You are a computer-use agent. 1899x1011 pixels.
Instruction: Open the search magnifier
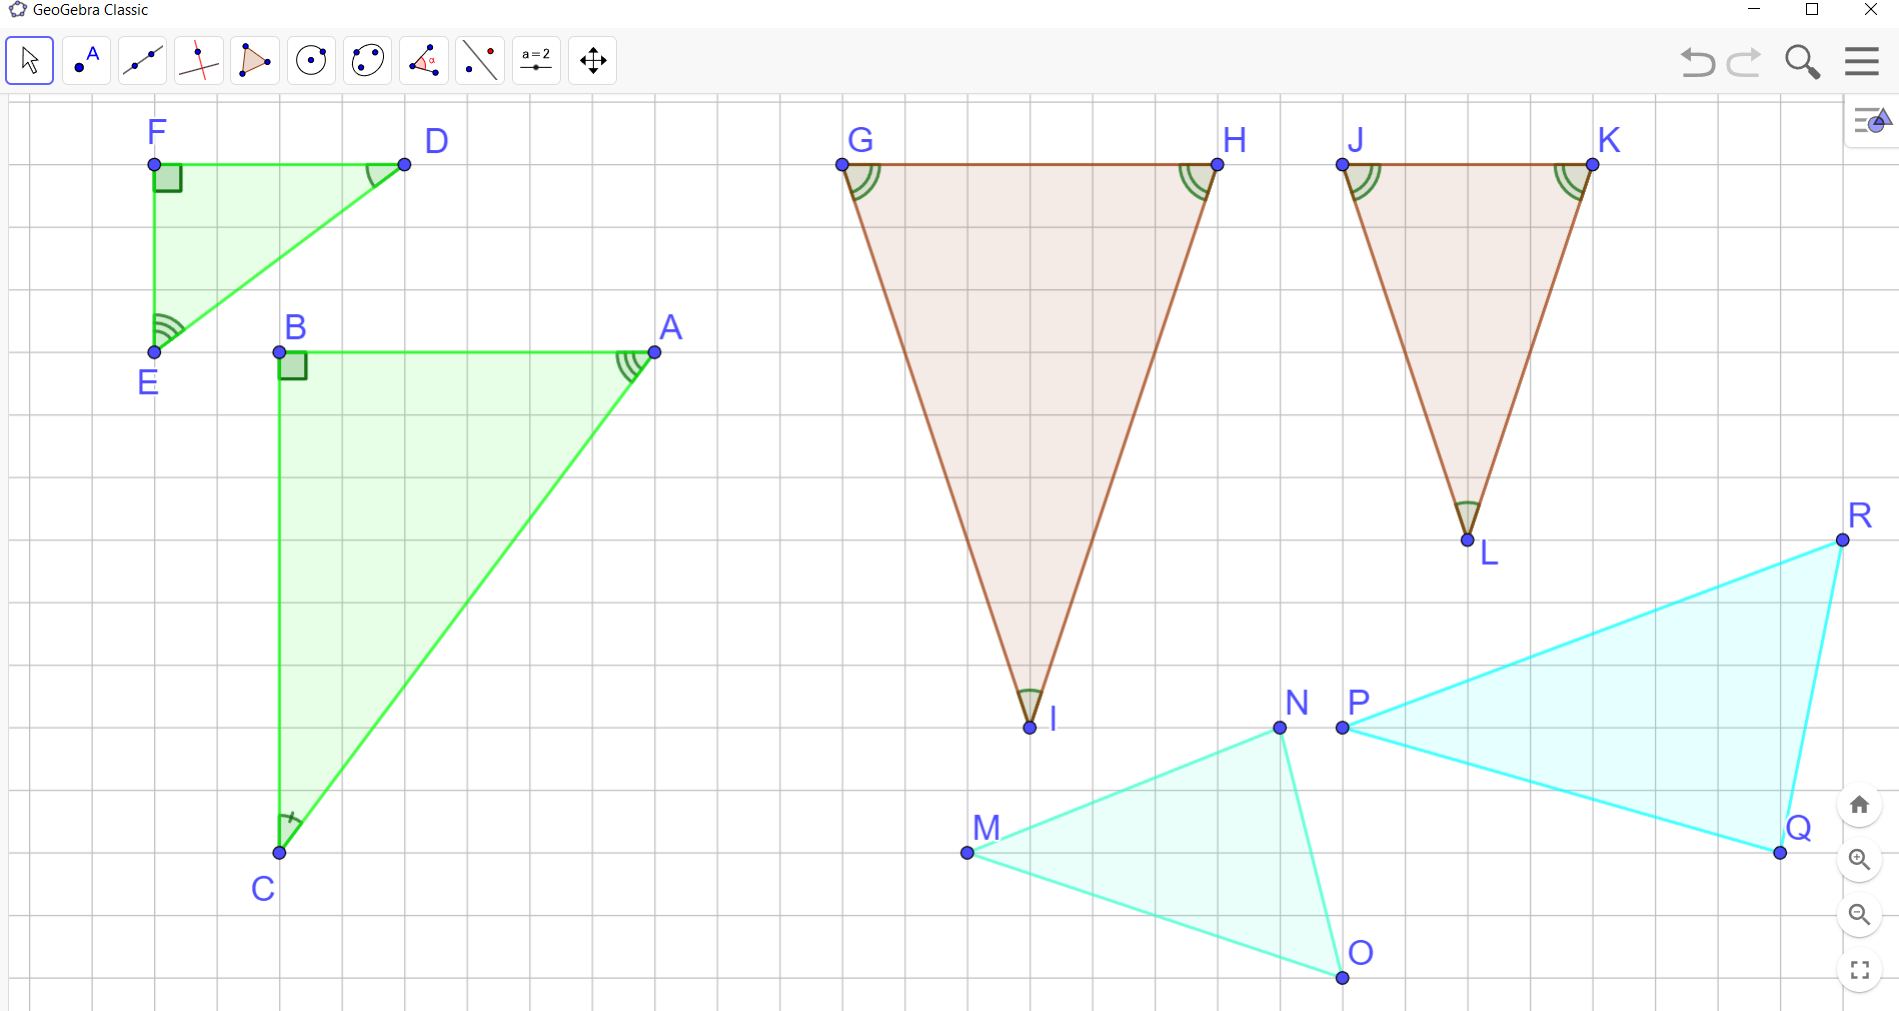(x=1802, y=62)
